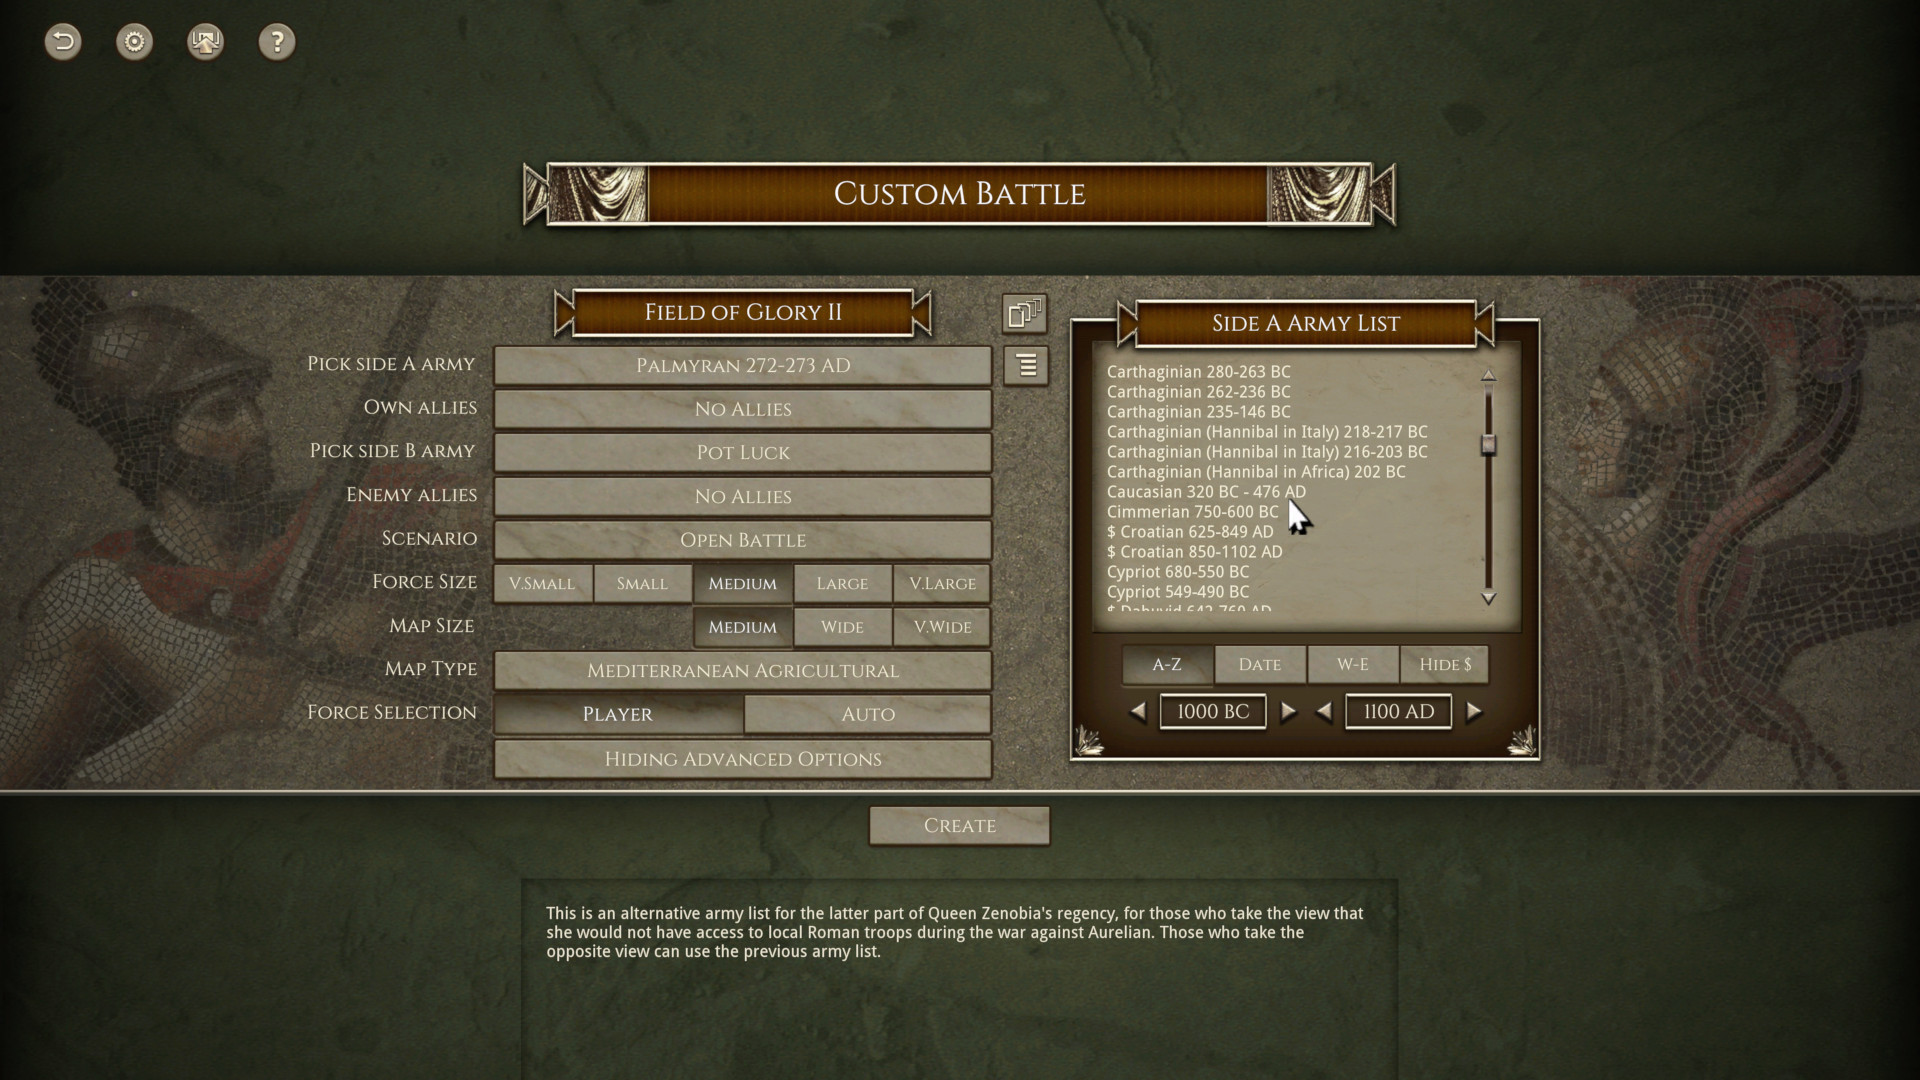This screenshot has width=1920, height=1080.
Task: Select Carthaginian (Hannibal in Italy) 216-203 BC
Action: [1267, 452]
